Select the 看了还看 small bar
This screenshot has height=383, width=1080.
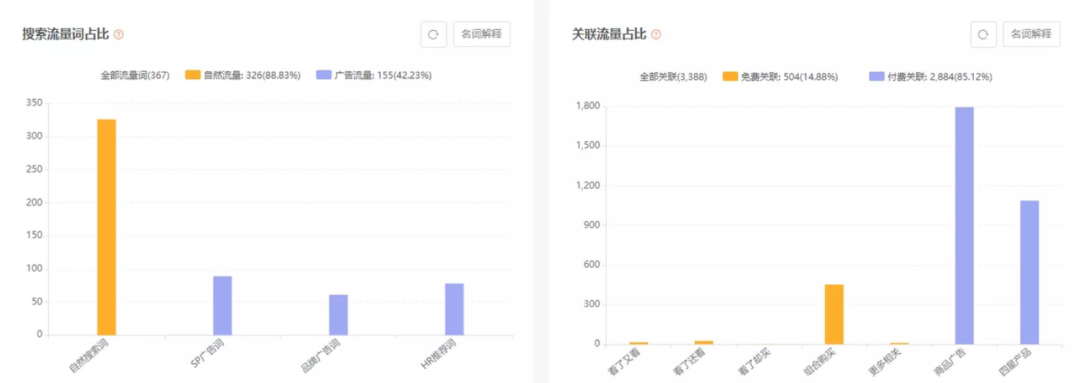(704, 342)
